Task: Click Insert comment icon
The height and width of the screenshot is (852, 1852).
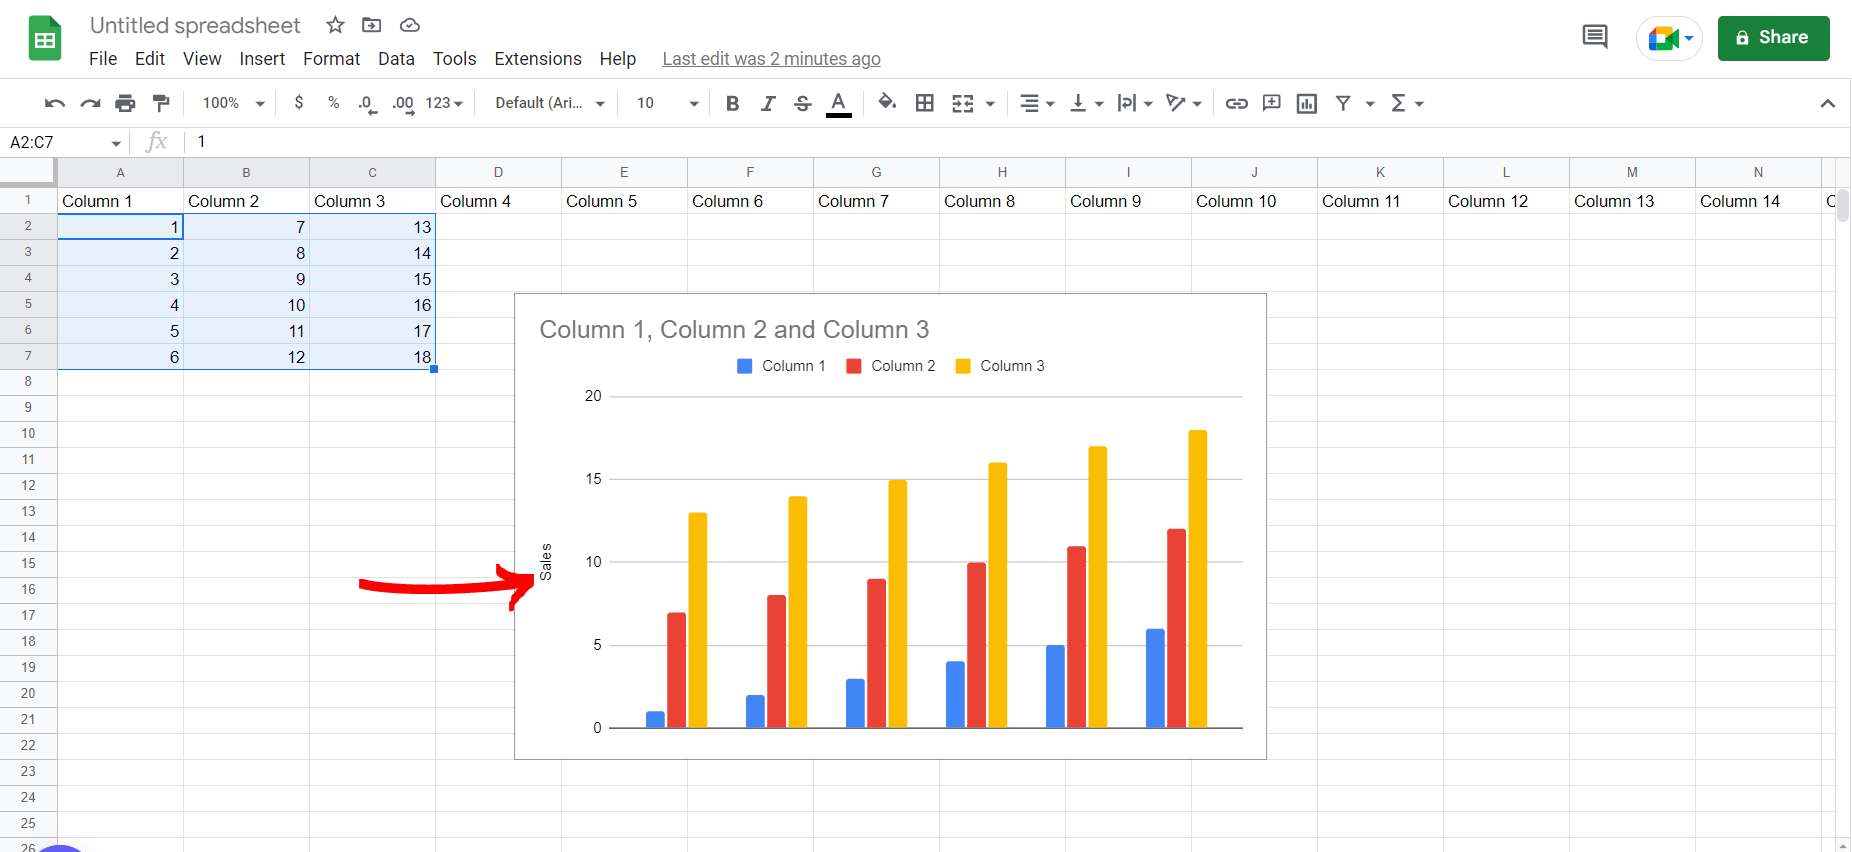Action: pos(1272,103)
